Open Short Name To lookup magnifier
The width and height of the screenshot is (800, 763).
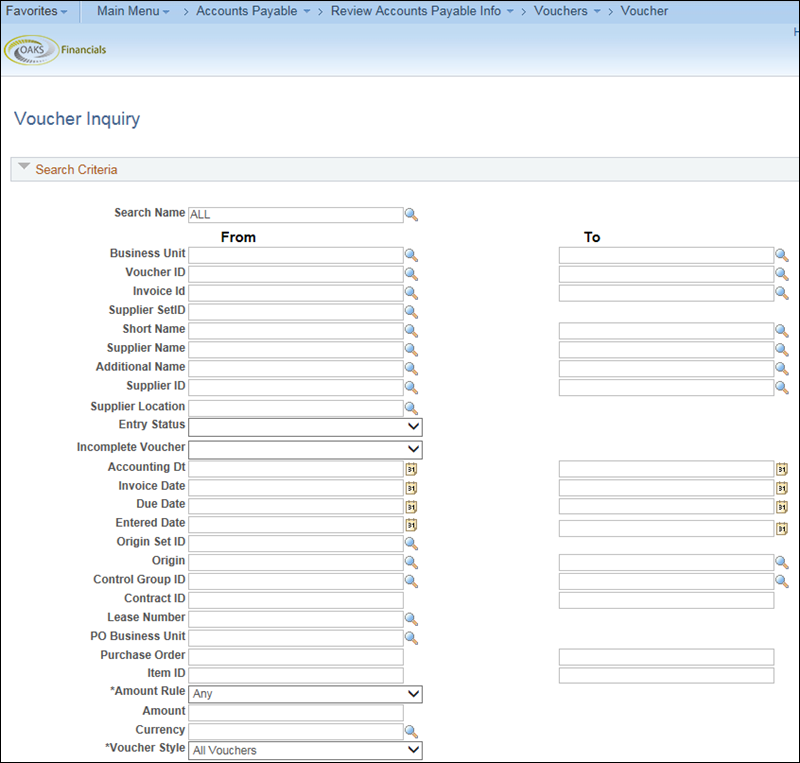tap(782, 331)
